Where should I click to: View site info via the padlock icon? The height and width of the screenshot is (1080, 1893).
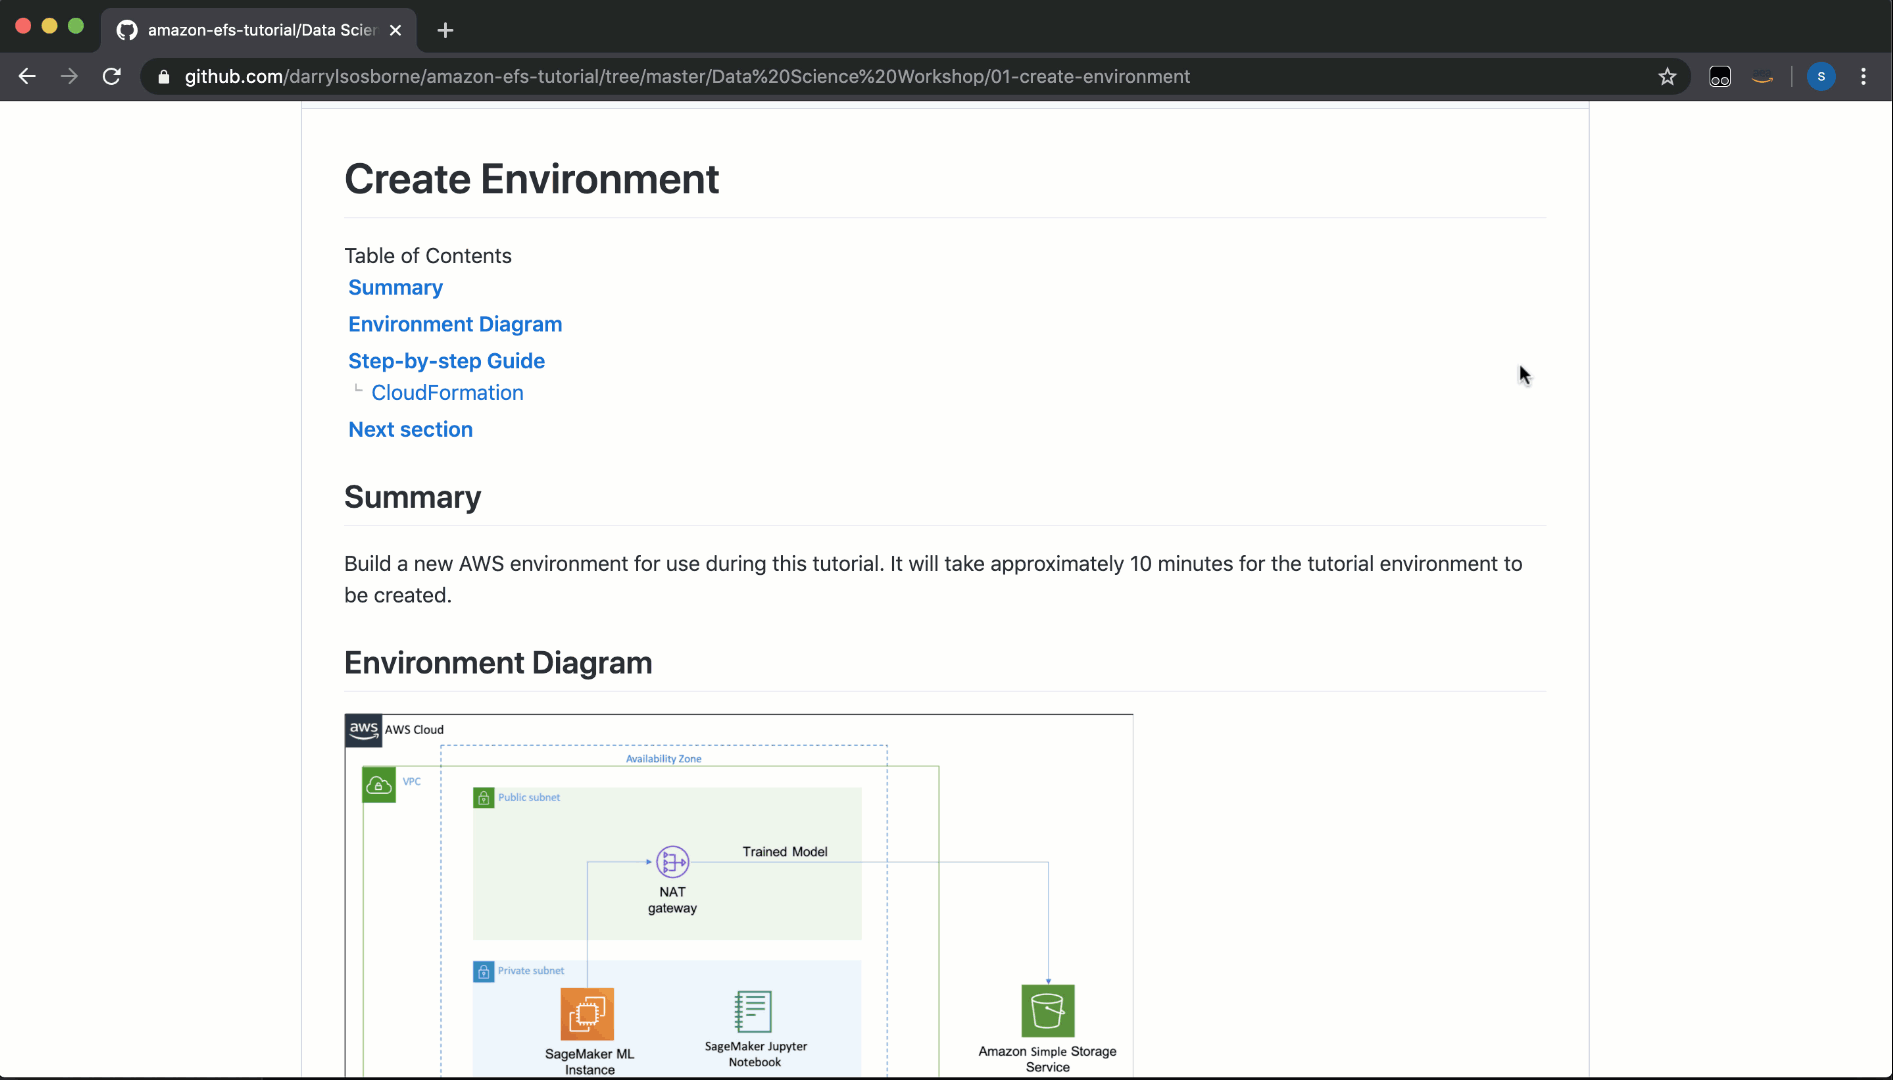[164, 77]
